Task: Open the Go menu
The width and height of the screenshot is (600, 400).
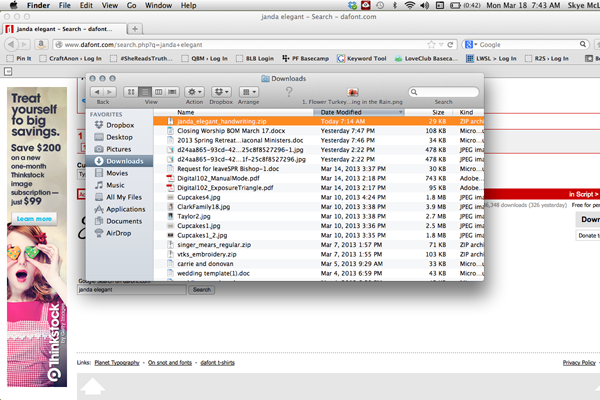Action: point(131,5)
